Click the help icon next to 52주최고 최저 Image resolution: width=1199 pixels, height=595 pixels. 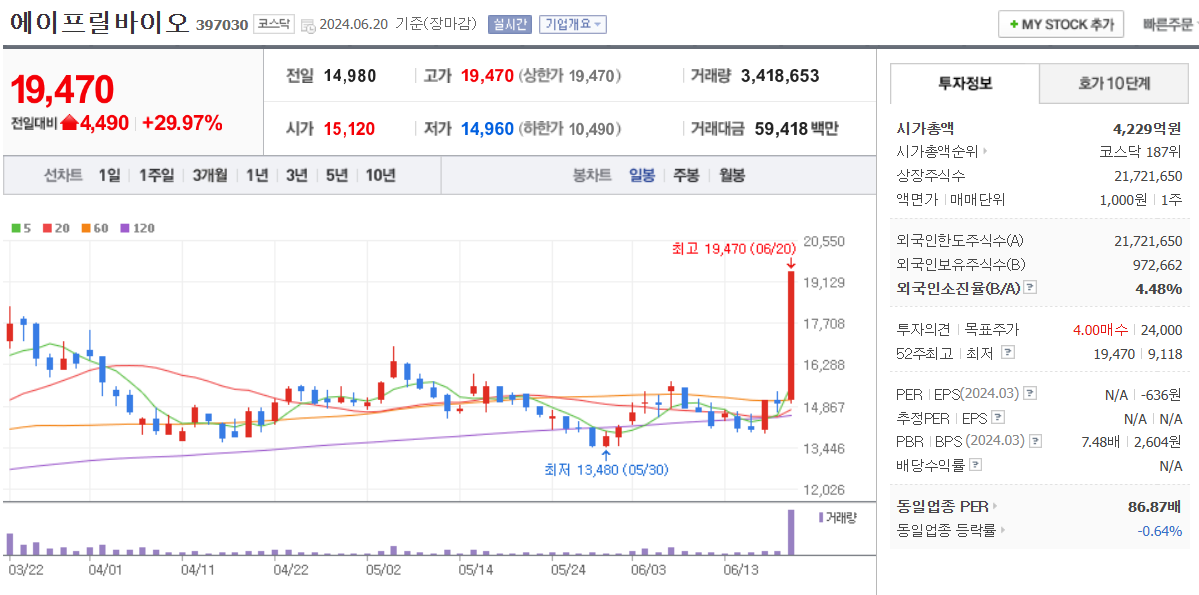click(x=1008, y=353)
